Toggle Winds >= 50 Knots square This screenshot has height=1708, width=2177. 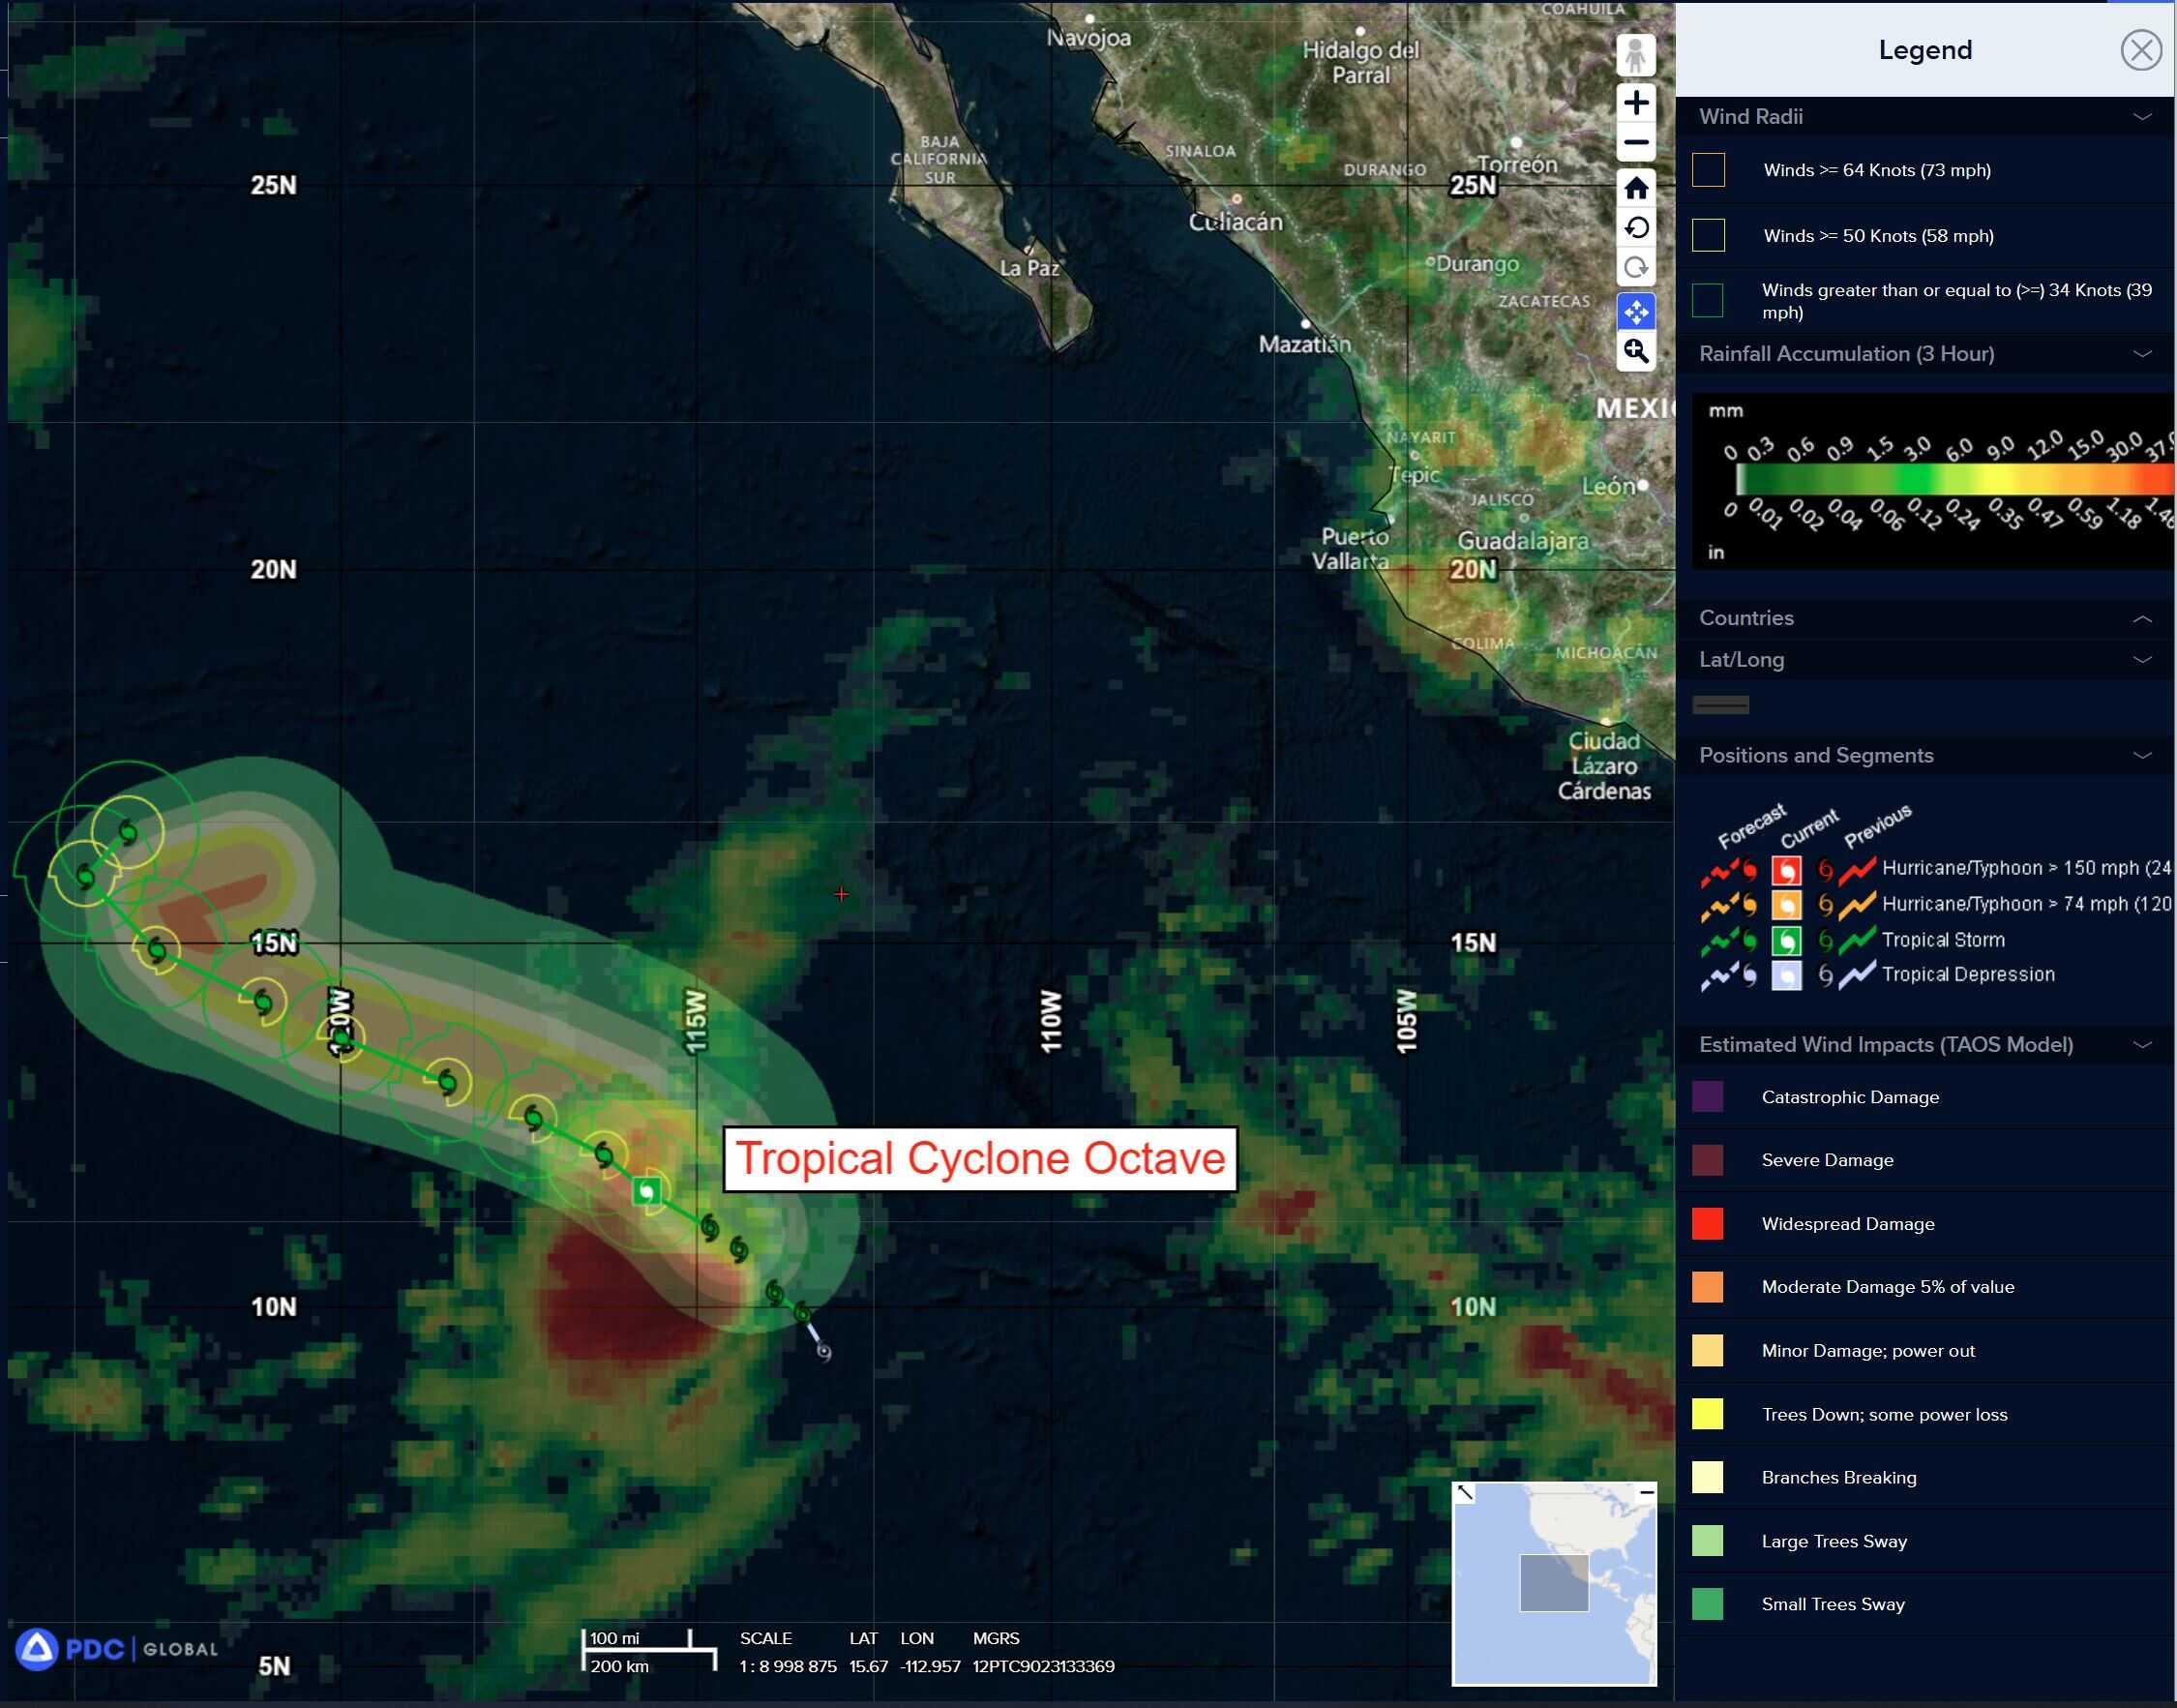tap(1707, 236)
